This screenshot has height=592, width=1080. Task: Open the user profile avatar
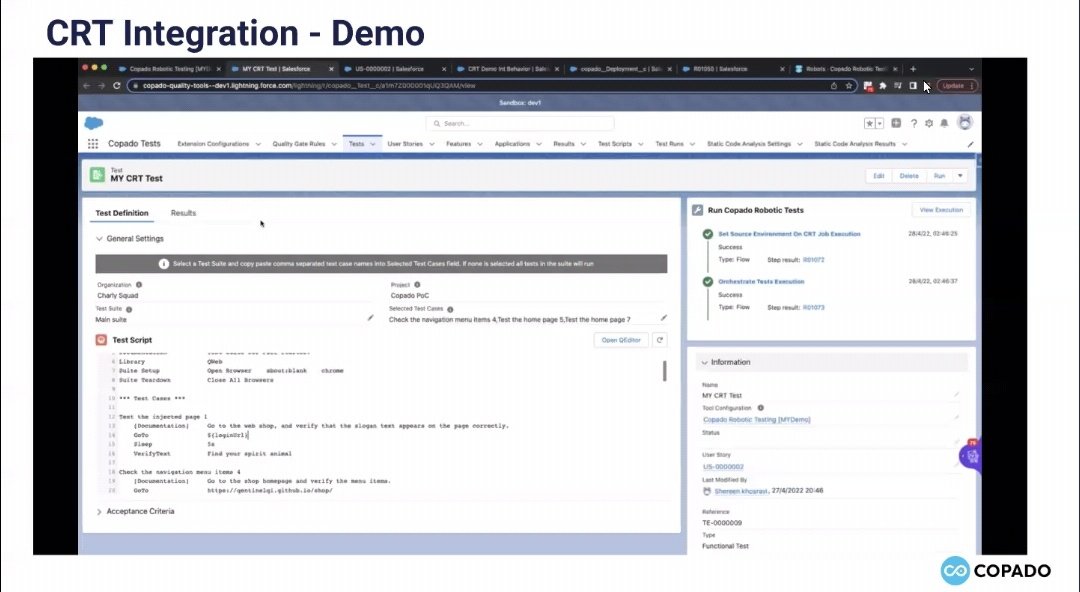click(965, 123)
